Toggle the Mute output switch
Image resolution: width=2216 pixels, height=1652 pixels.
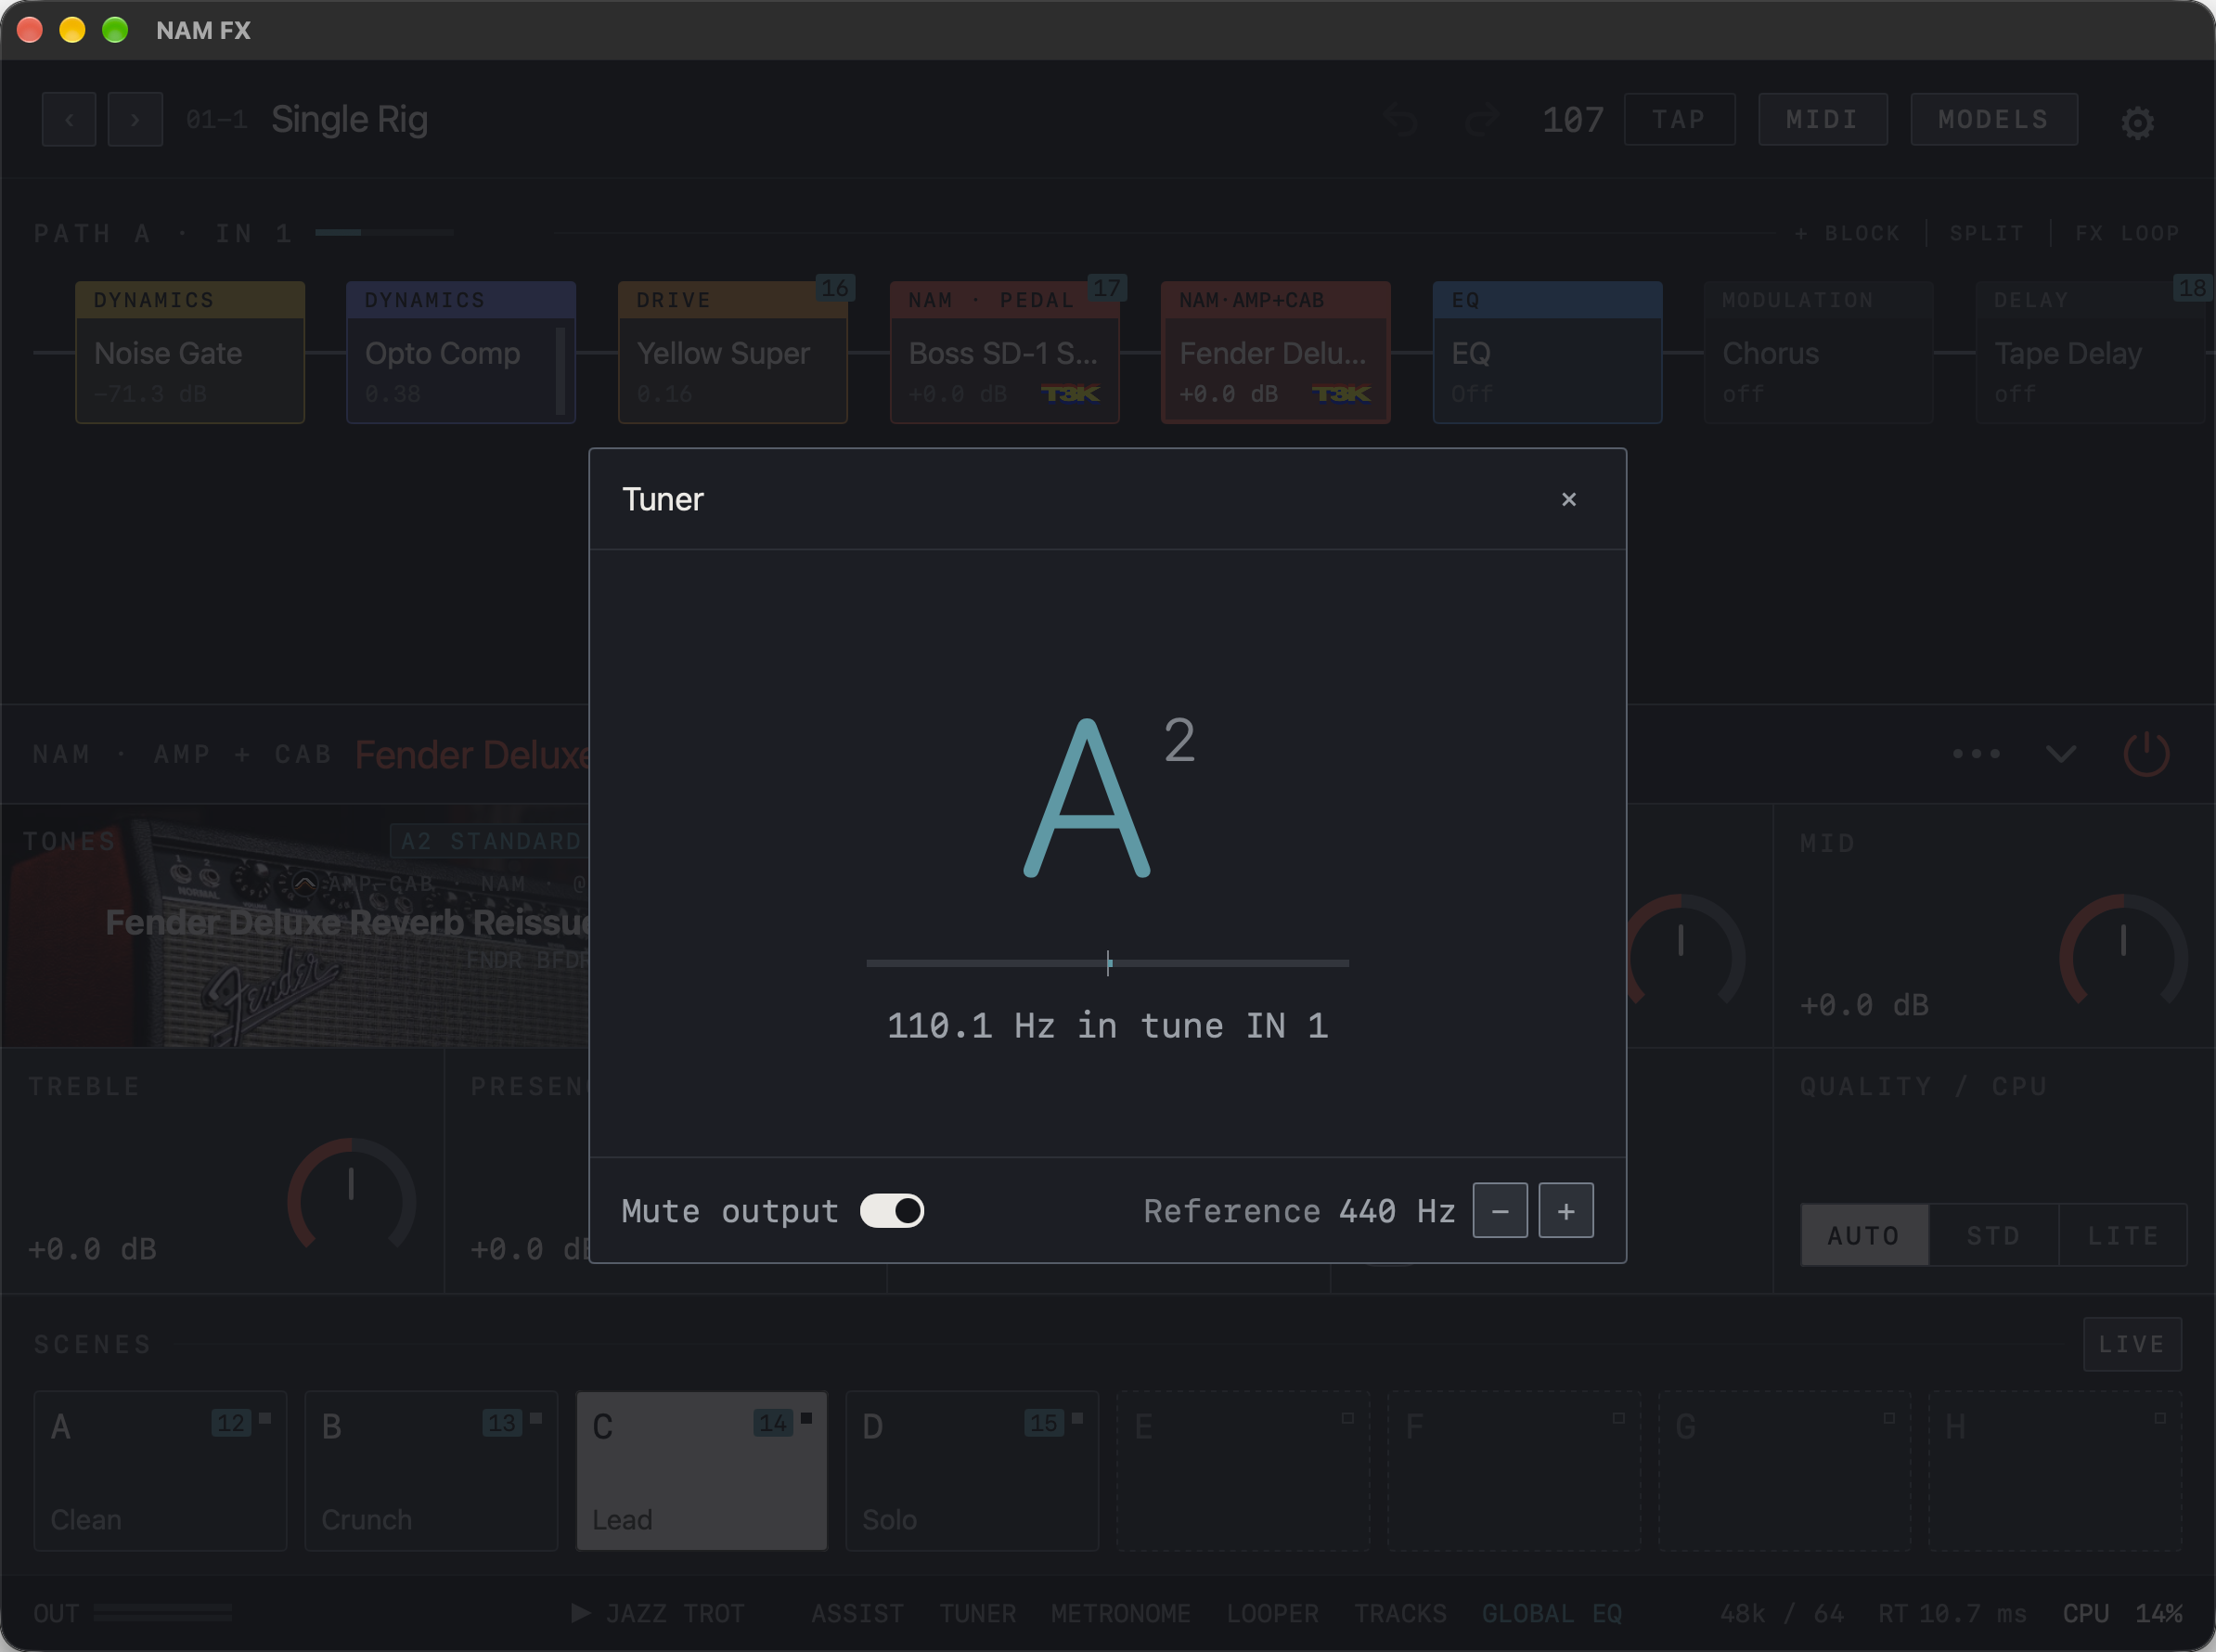pyautogui.click(x=891, y=1211)
